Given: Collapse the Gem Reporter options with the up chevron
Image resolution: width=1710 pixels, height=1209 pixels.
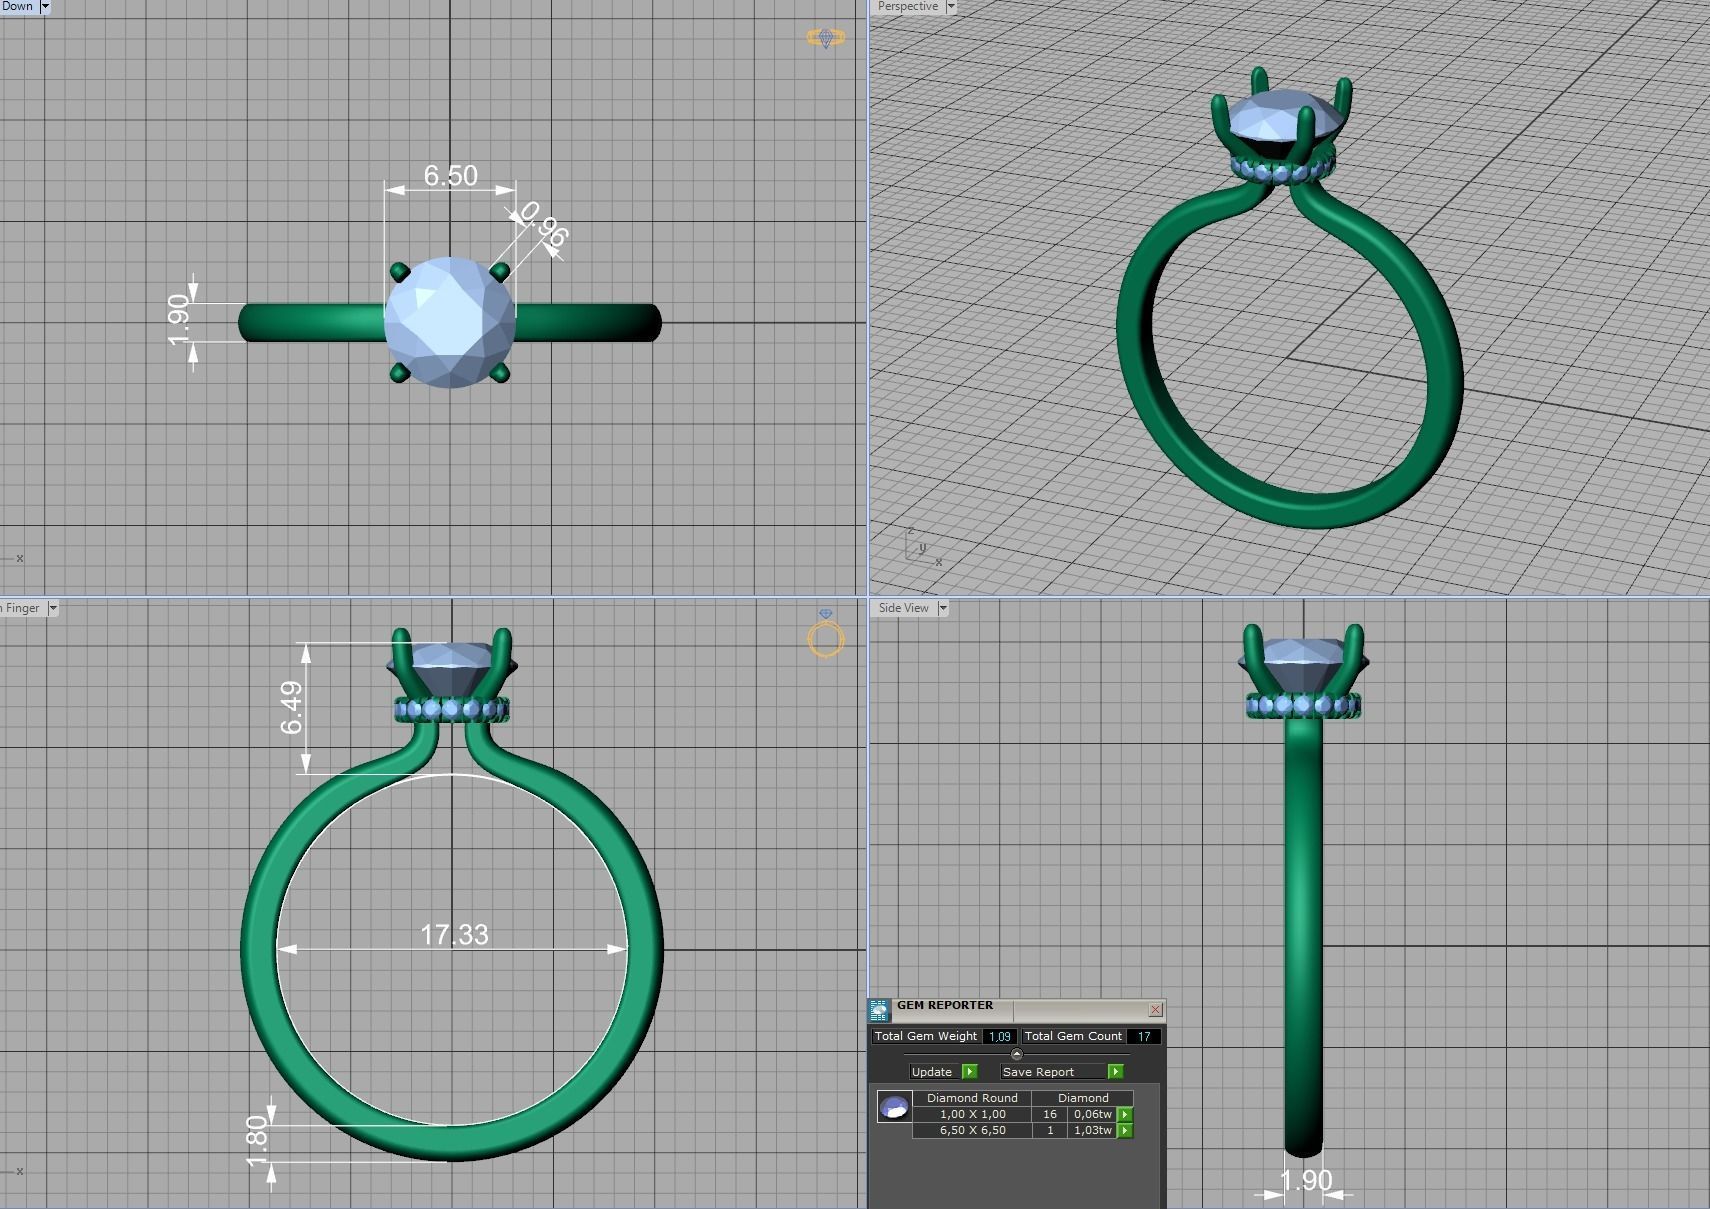Looking at the screenshot, I should pyautogui.click(x=1017, y=1054).
